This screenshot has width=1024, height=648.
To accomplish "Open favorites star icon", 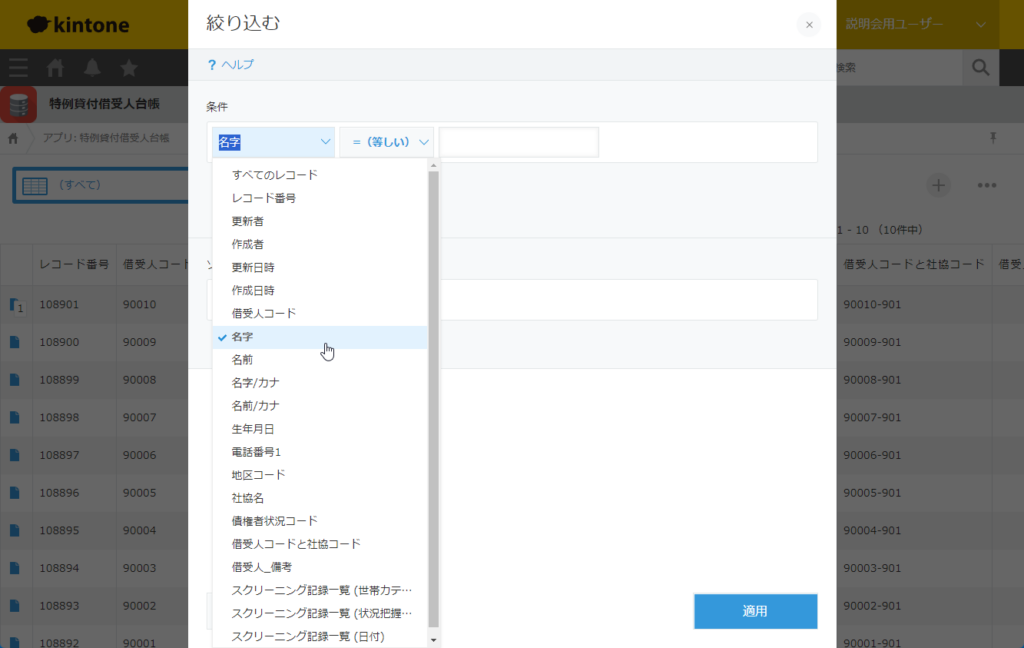I will tap(129, 68).
